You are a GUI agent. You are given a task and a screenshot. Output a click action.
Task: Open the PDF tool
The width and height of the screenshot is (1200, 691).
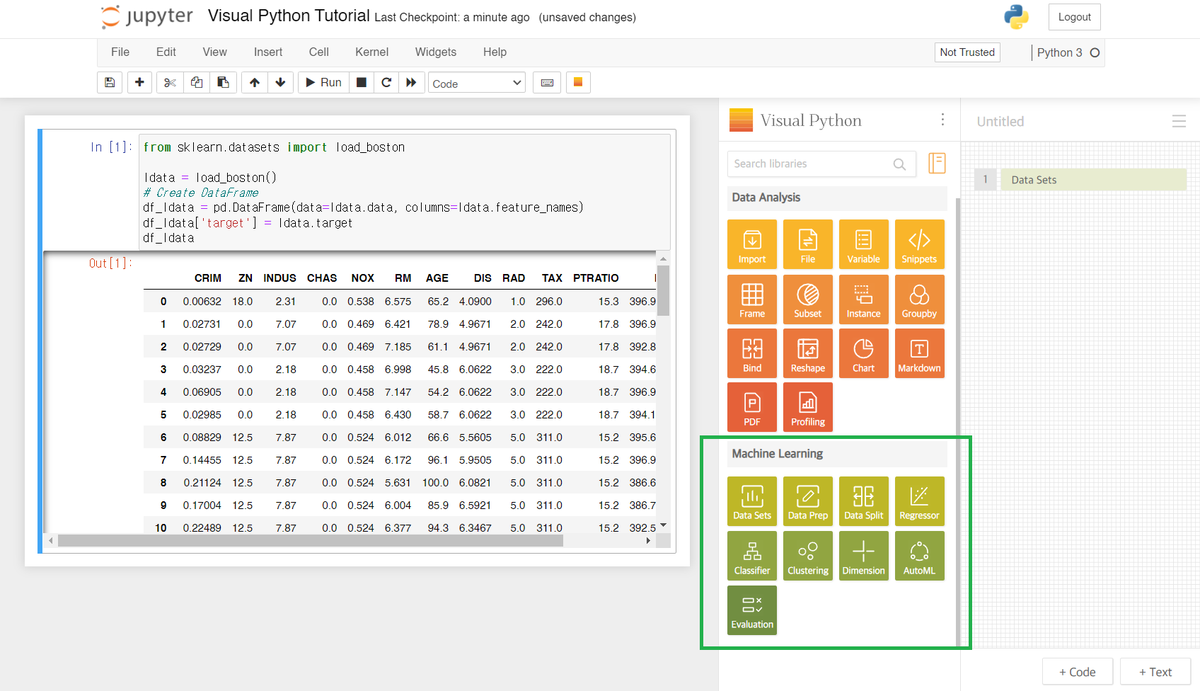coord(752,407)
